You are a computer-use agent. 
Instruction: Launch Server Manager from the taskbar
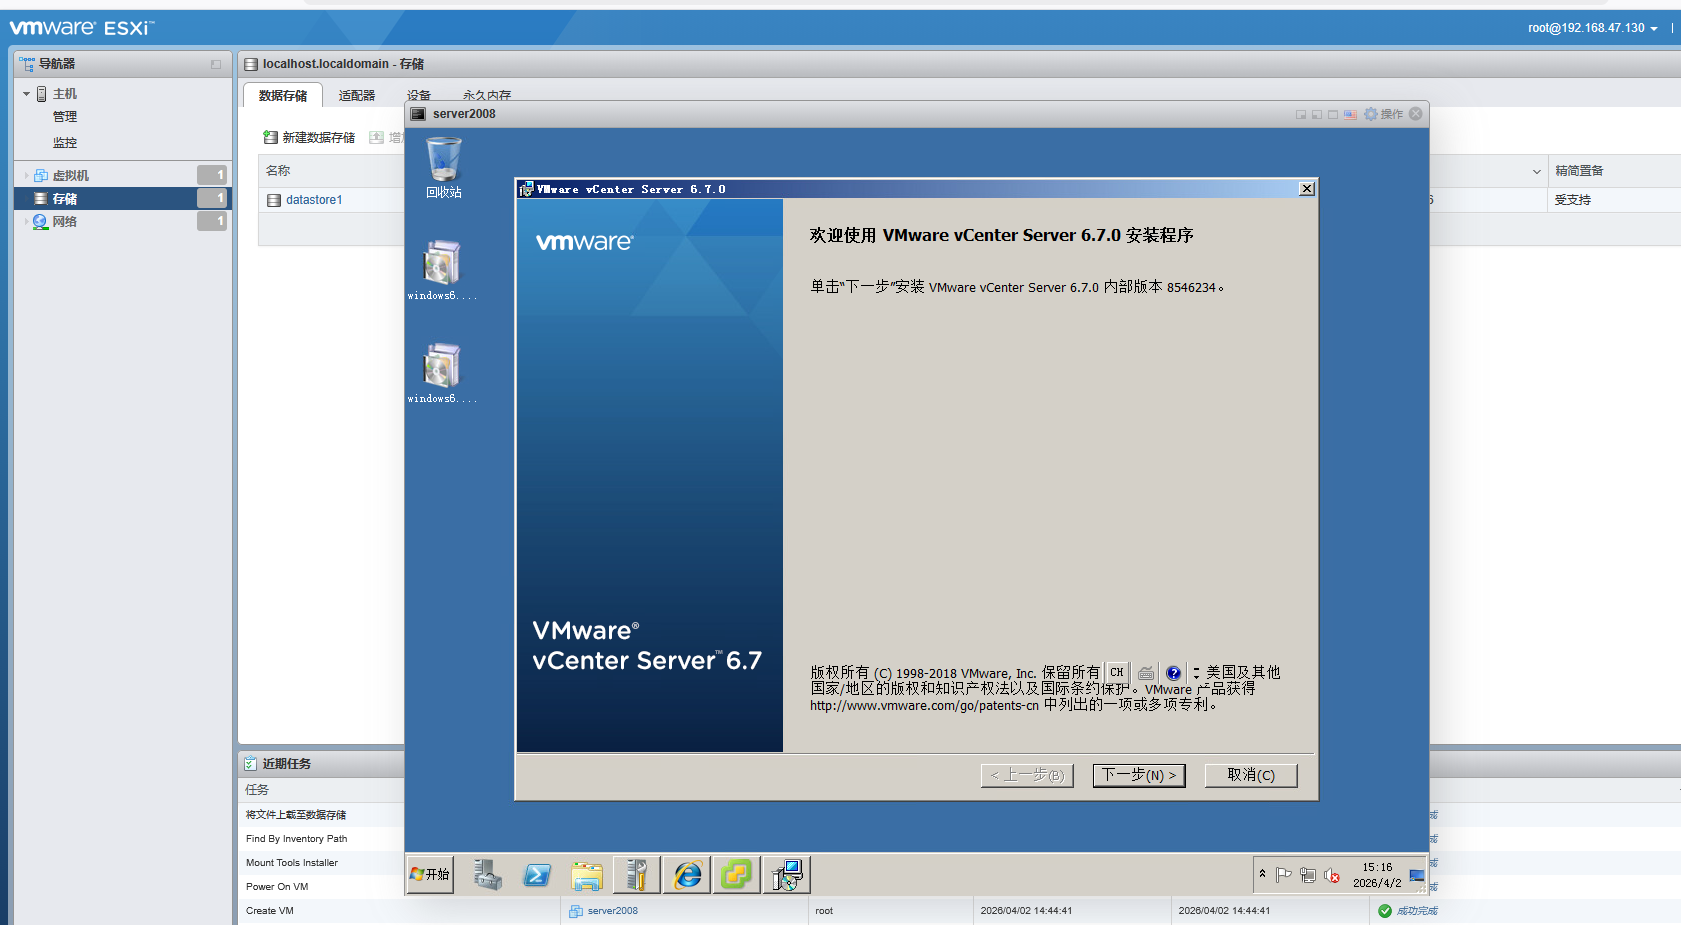(x=488, y=875)
